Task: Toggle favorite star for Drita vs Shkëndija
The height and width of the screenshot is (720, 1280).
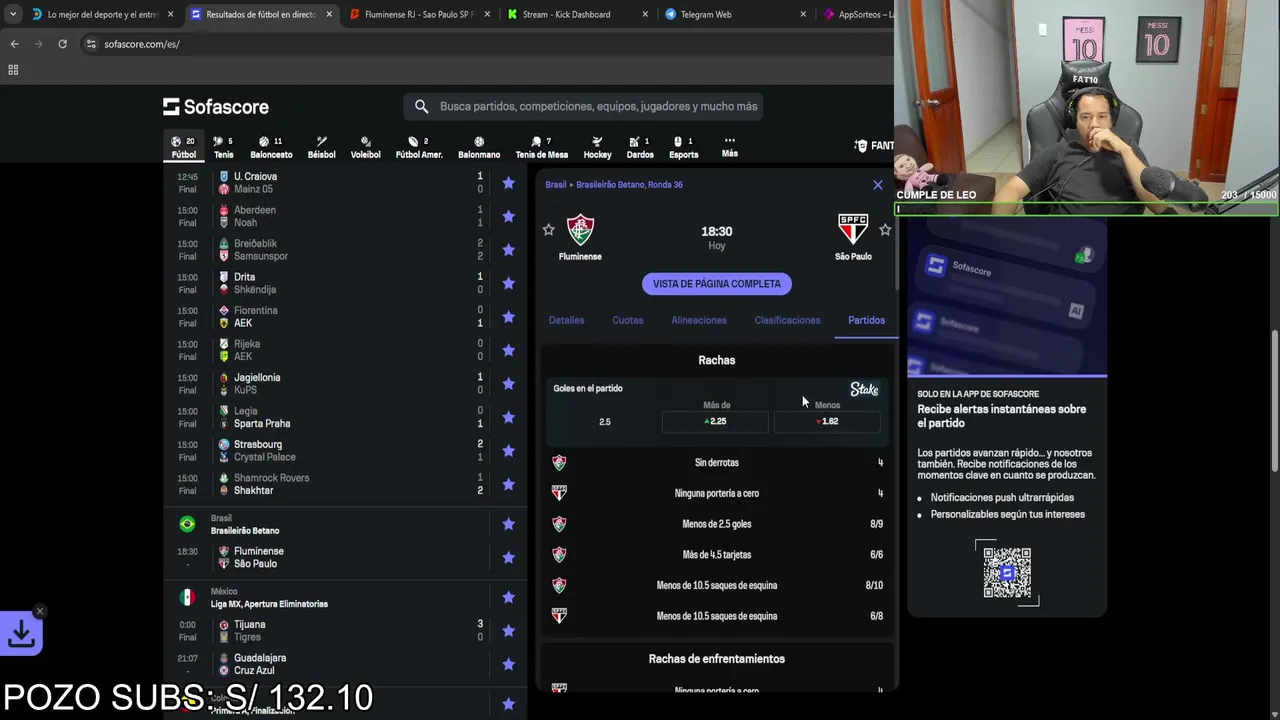Action: [508, 283]
